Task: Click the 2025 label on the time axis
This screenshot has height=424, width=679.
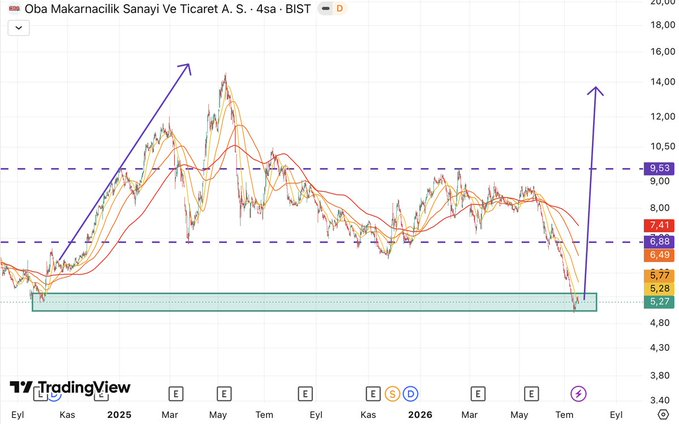Action: point(119,414)
